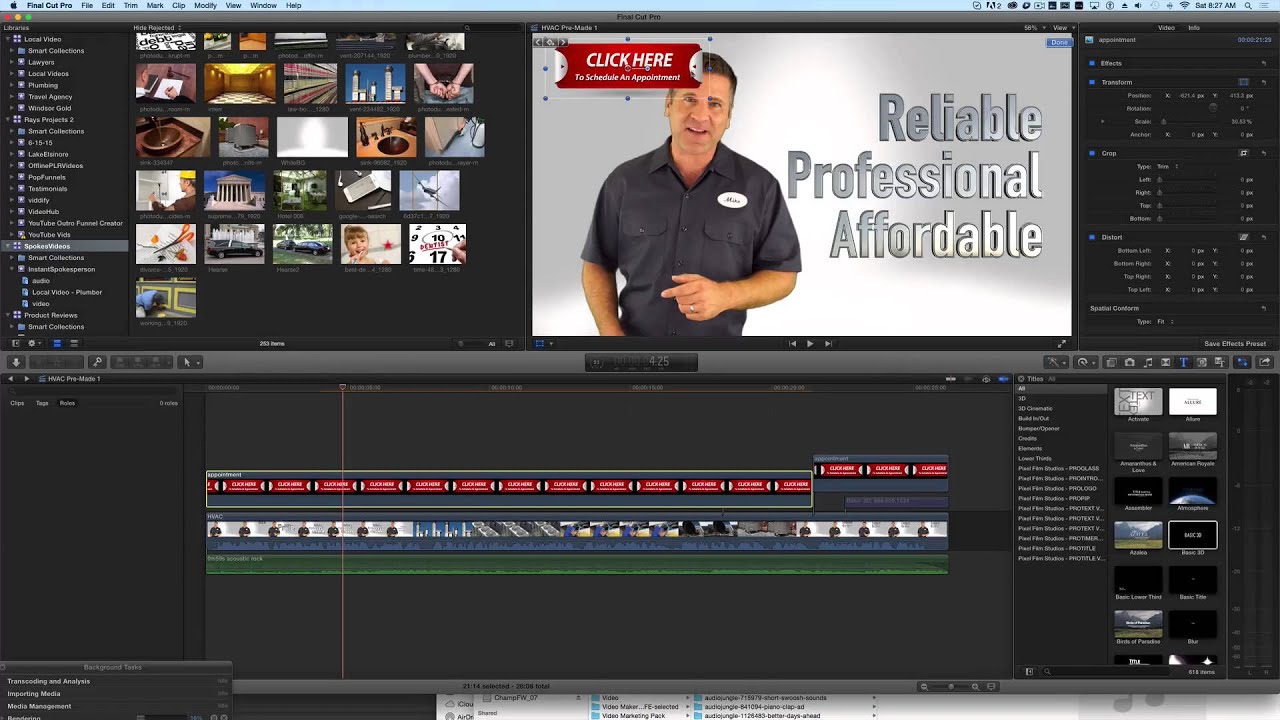The image size is (1280, 720).
Task: Switch browser to filmstrip view
Action: pos(56,343)
